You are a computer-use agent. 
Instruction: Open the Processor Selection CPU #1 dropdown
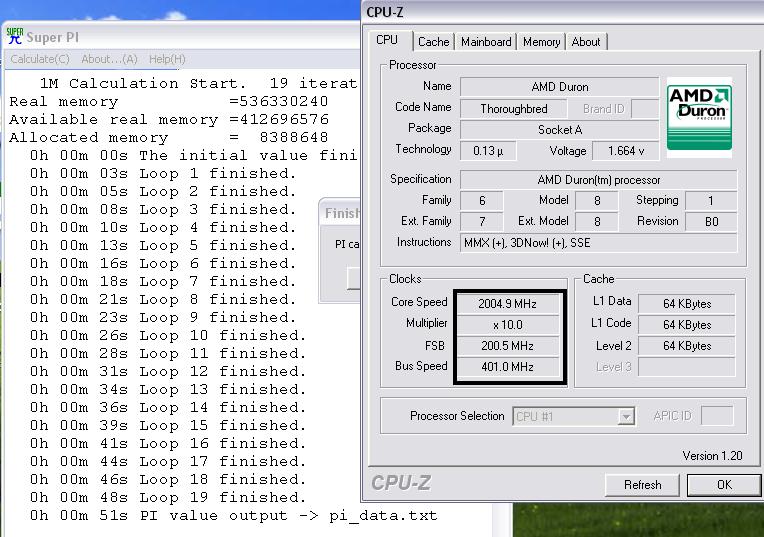[x=573, y=417]
